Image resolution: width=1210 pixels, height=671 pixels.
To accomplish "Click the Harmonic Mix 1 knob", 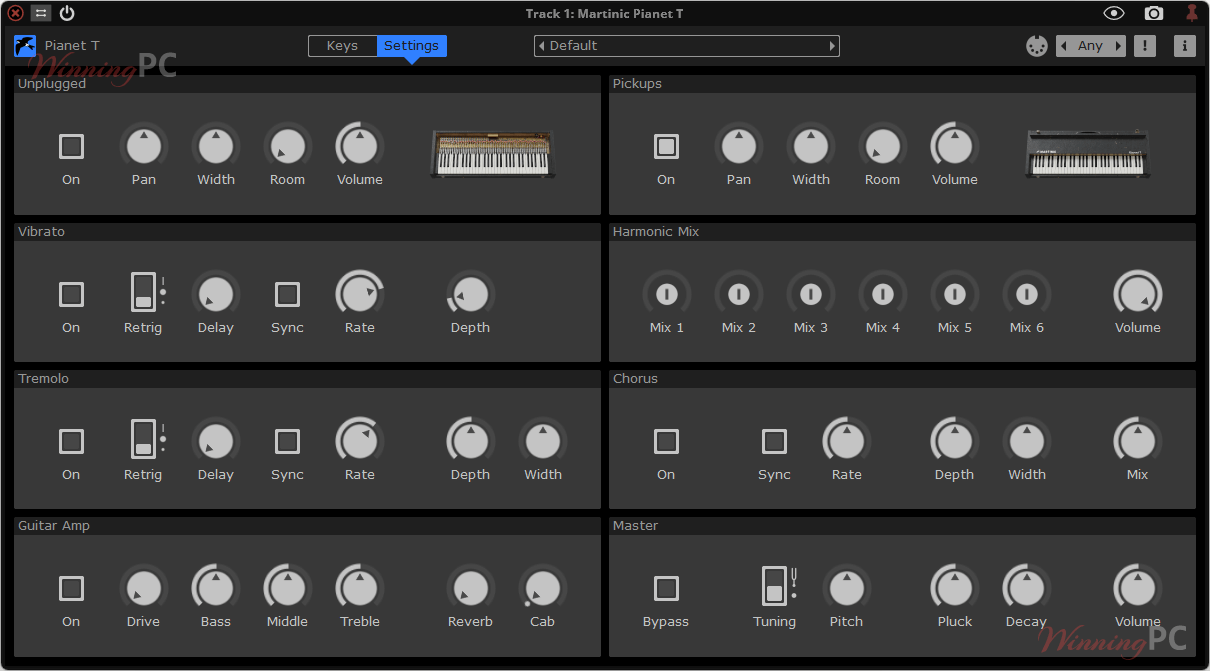I will click(667, 294).
